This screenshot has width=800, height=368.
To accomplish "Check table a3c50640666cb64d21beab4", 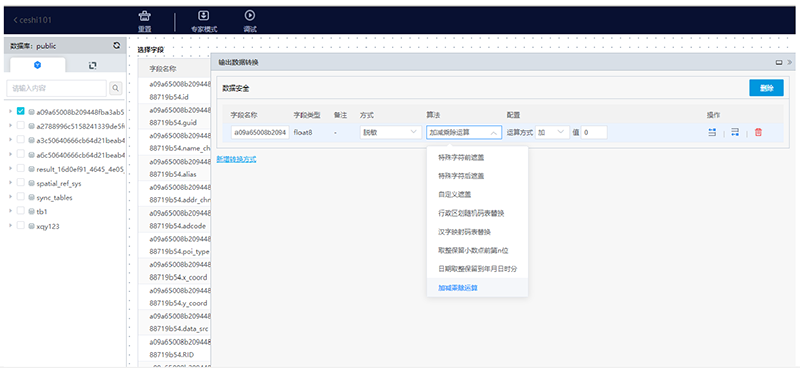I will pyautogui.click(x=21, y=139).
